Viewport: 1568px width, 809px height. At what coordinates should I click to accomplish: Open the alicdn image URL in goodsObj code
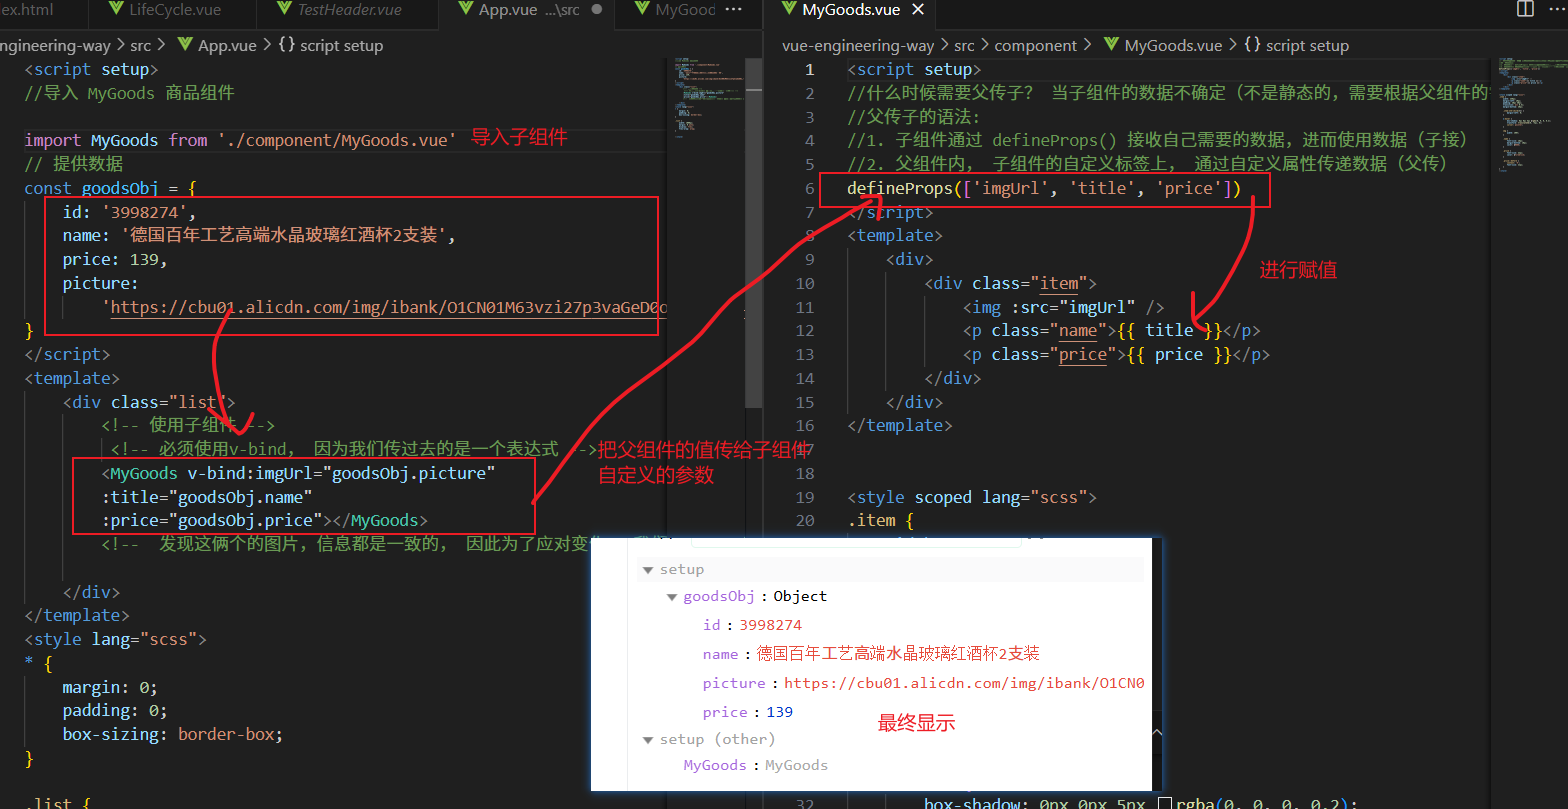coord(388,307)
